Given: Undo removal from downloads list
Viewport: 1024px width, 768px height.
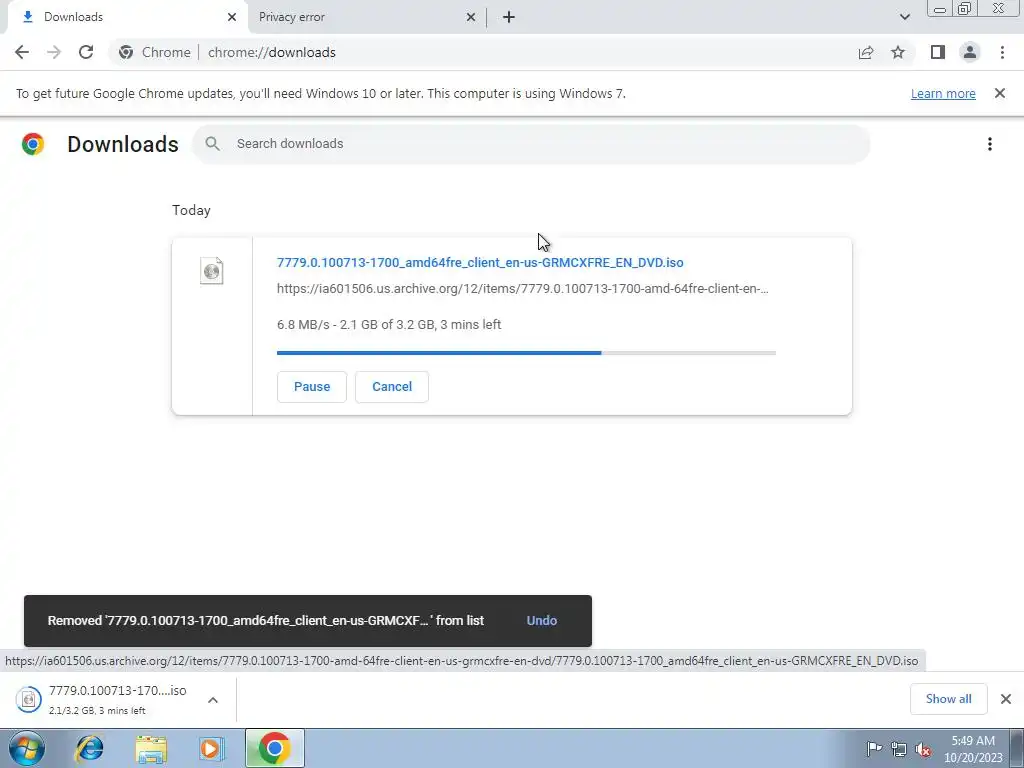Looking at the screenshot, I should [541, 620].
